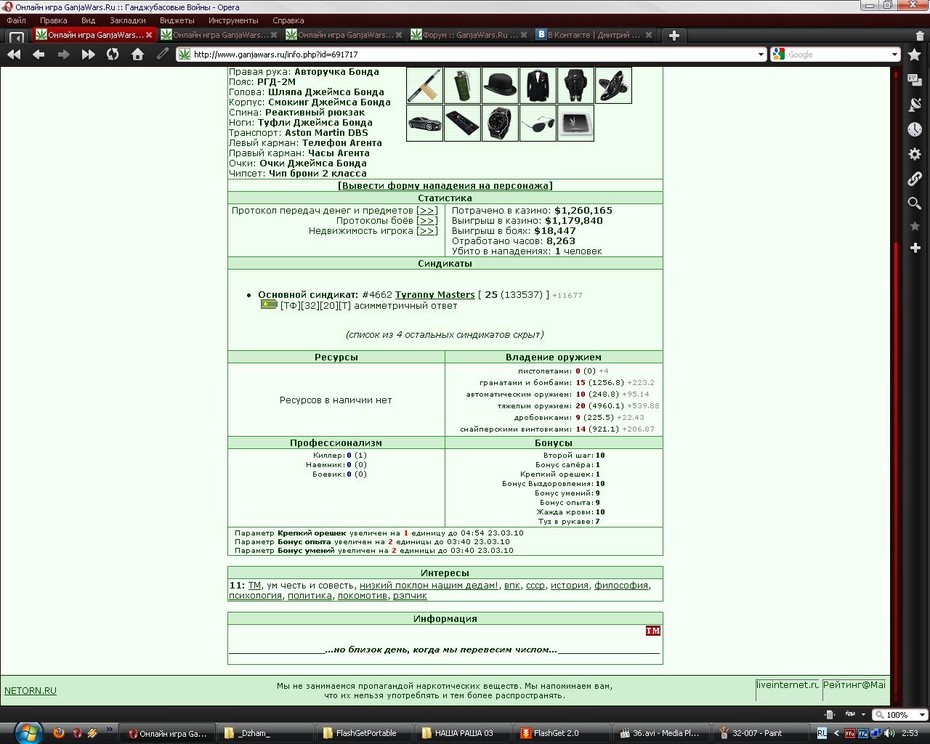Click the Rewind navigation button
This screenshot has height=744, width=930.
[x=14, y=55]
